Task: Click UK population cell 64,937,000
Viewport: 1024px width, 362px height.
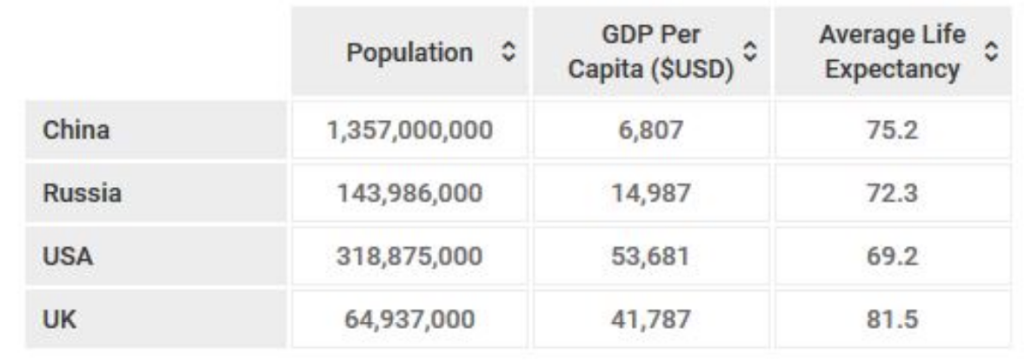Action: (x=409, y=319)
